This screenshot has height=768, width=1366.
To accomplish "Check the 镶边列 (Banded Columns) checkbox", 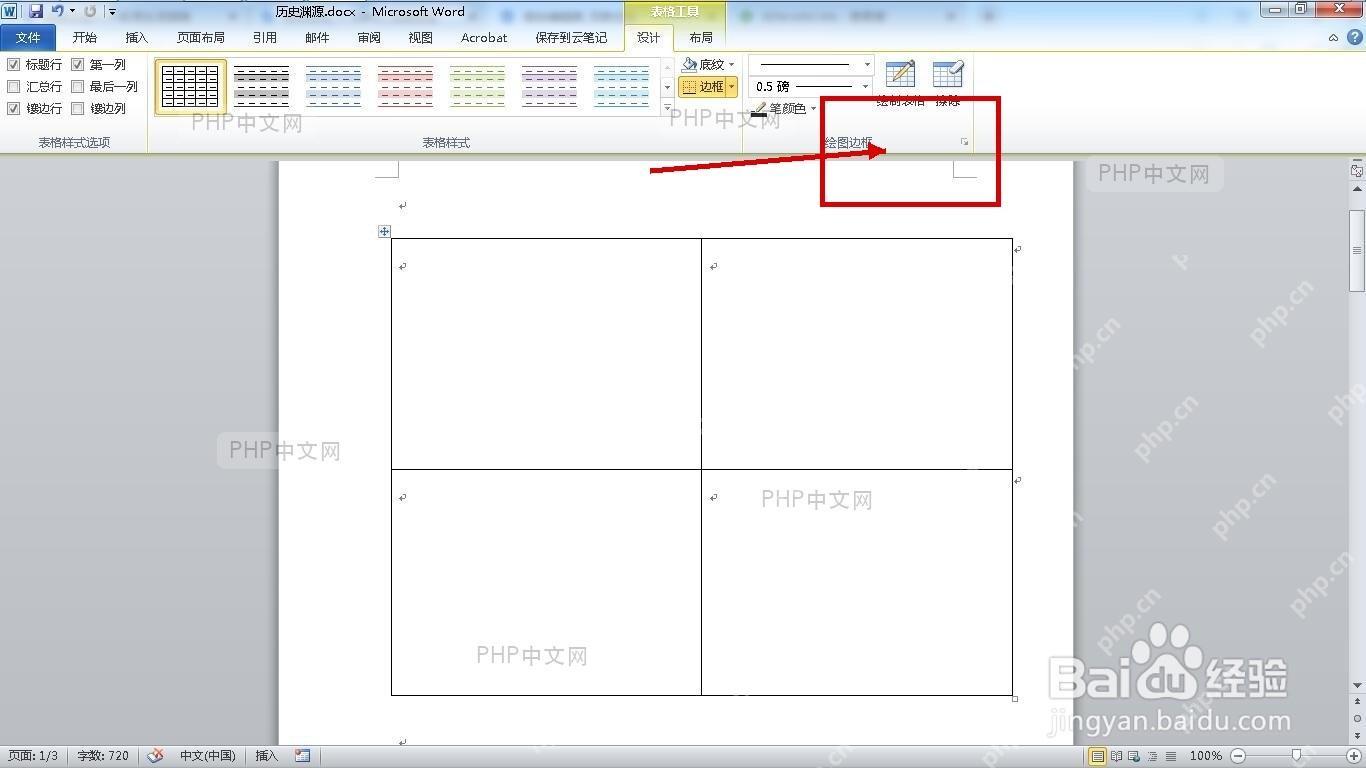I will (78, 109).
